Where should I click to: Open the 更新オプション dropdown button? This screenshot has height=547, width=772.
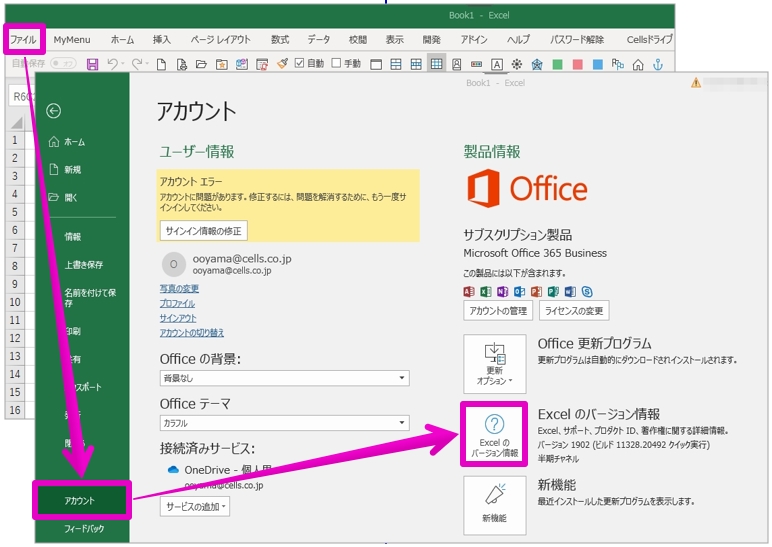click(495, 364)
